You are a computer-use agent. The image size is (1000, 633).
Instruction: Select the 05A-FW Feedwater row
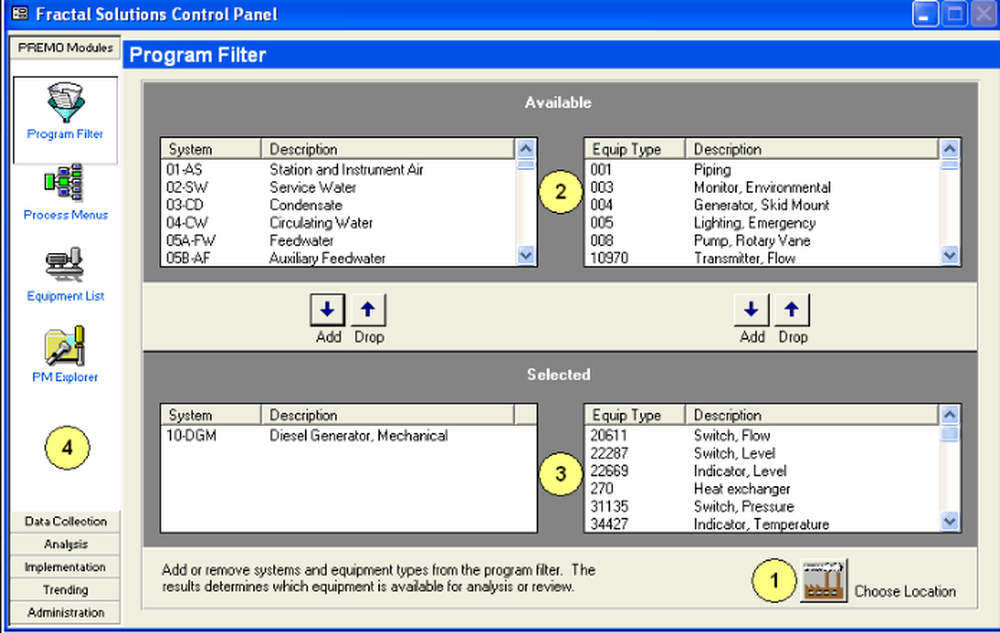pyautogui.click(x=339, y=241)
